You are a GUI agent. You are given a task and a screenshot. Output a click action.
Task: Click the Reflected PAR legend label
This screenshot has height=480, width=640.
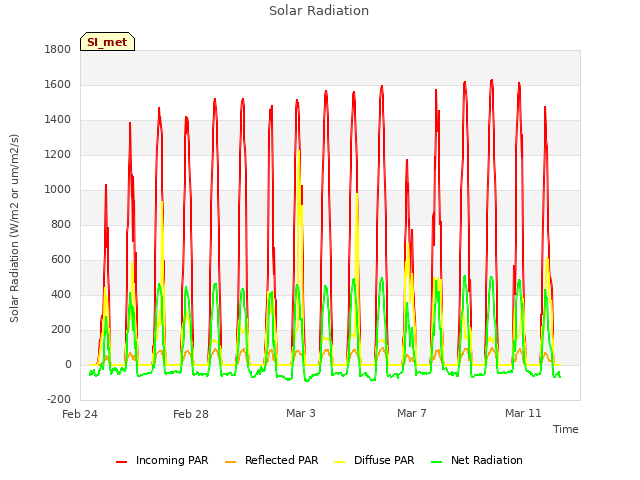pyautogui.click(x=281, y=460)
